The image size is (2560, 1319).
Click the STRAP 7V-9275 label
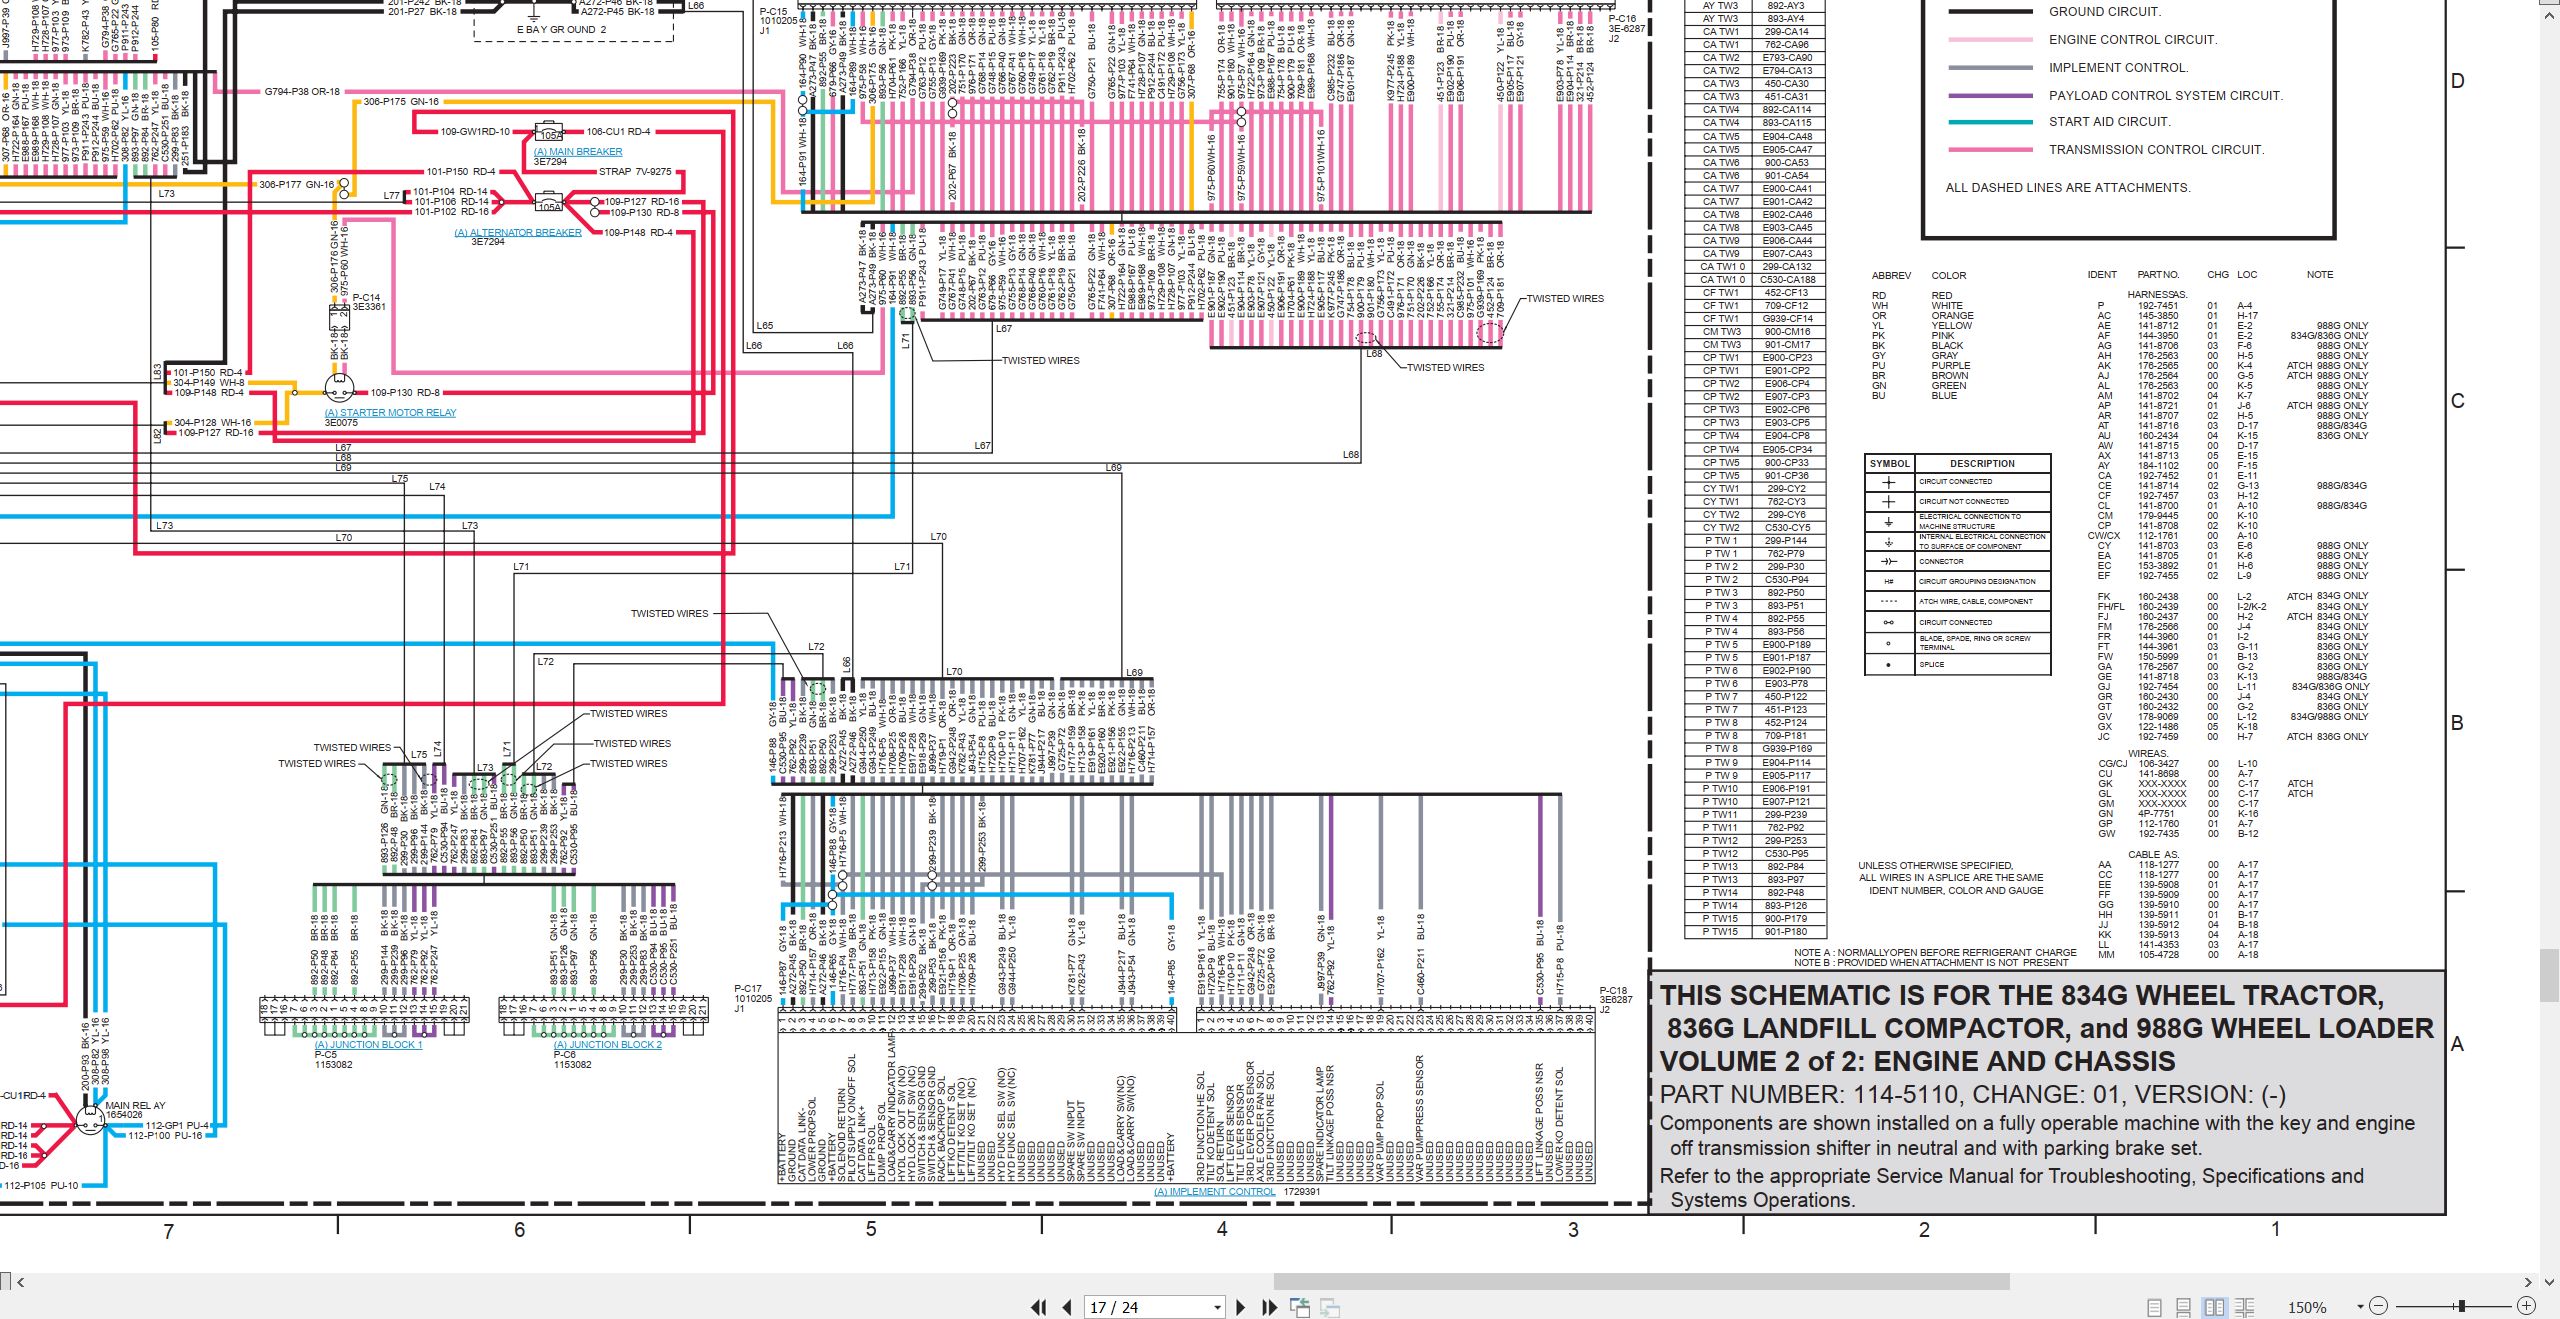[635, 172]
